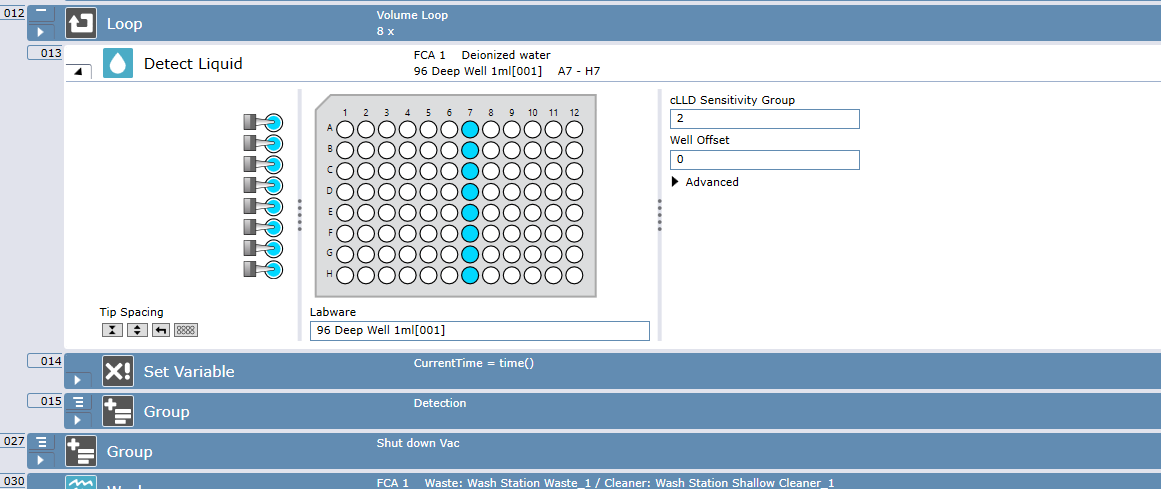Click the well grid pattern tip spacing button
Viewport: 1161px width, 489px height.
coord(186,330)
